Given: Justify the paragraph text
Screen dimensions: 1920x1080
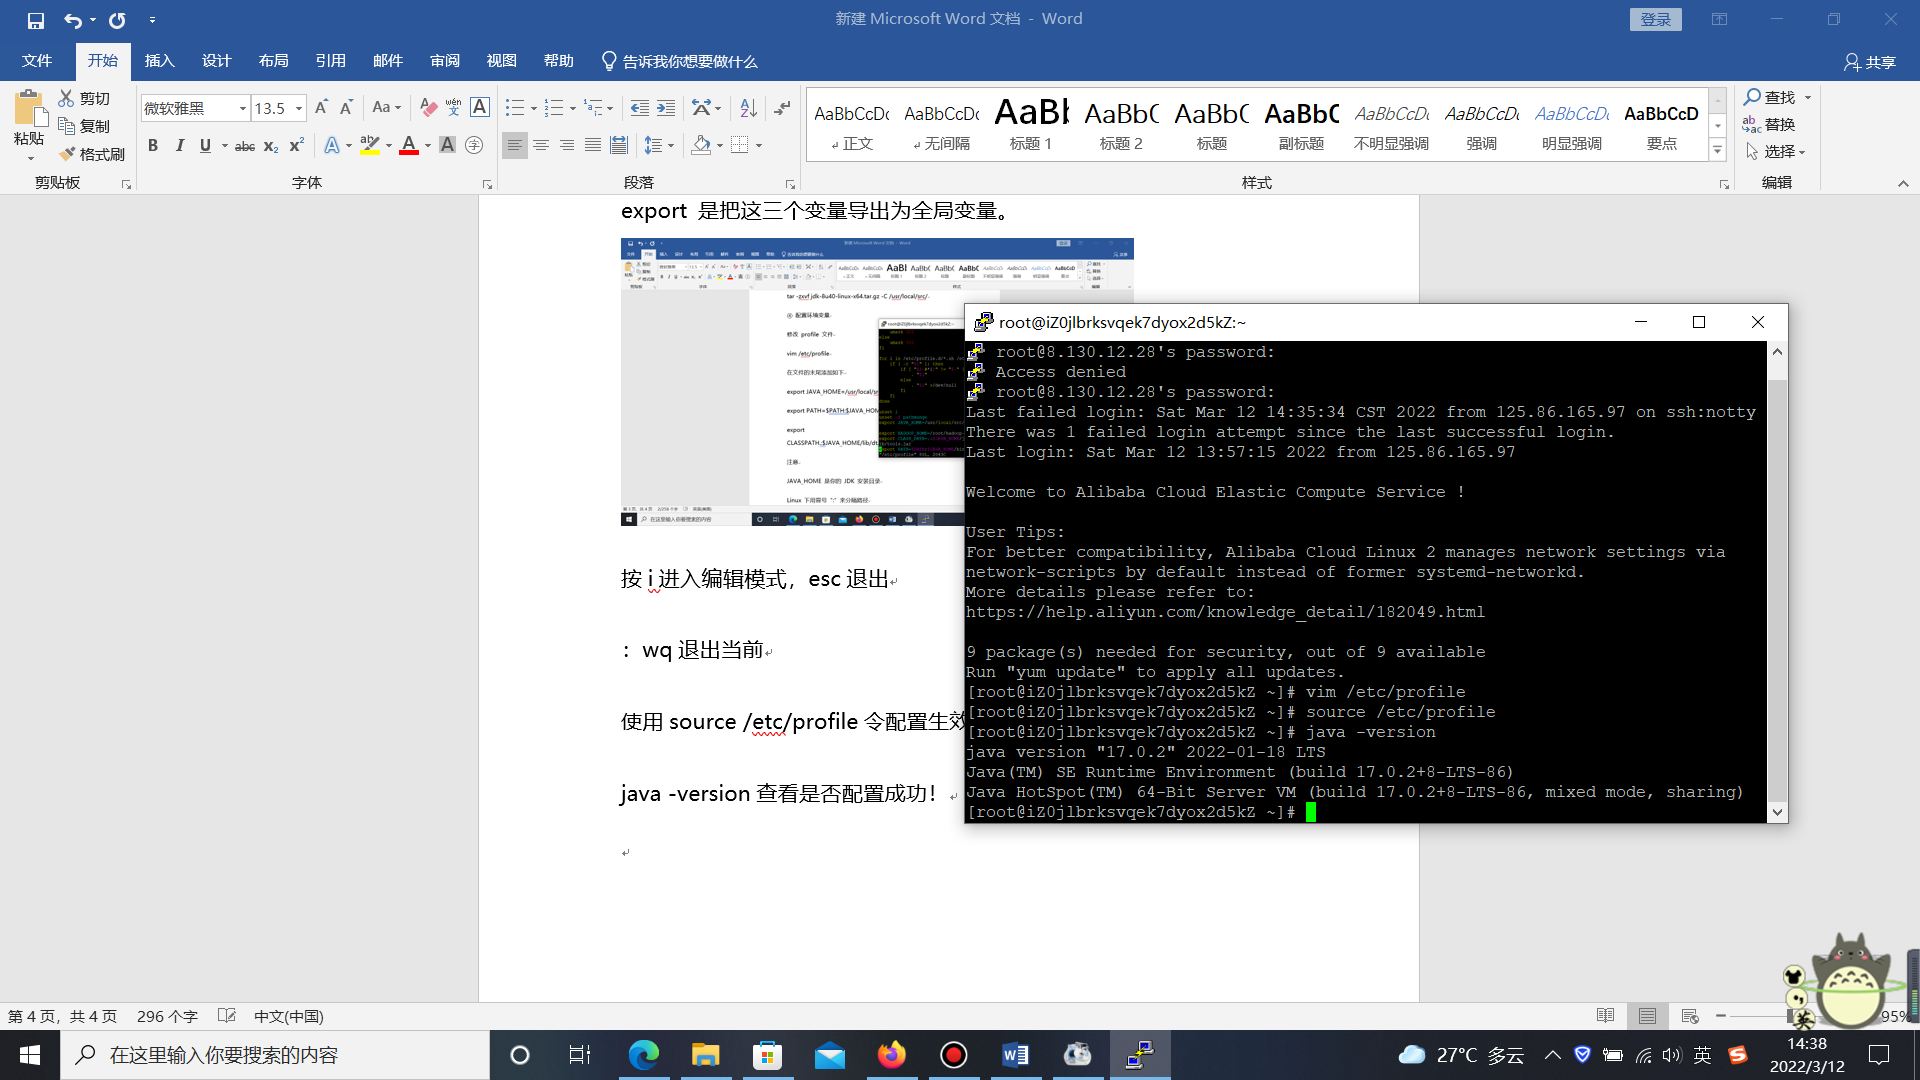Looking at the screenshot, I should pyautogui.click(x=593, y=146).
